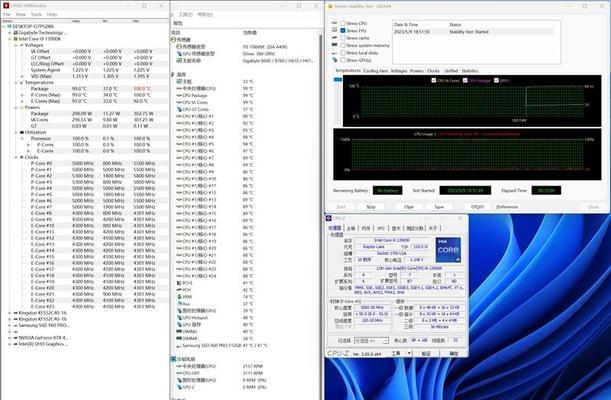Click the Stress system memory module icon
611x400 pixels.
point(334,45)
